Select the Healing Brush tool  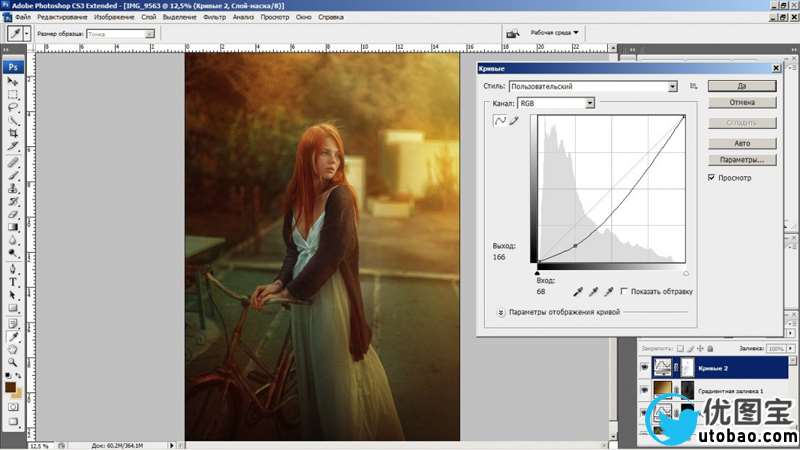click(x=13, y=163)
